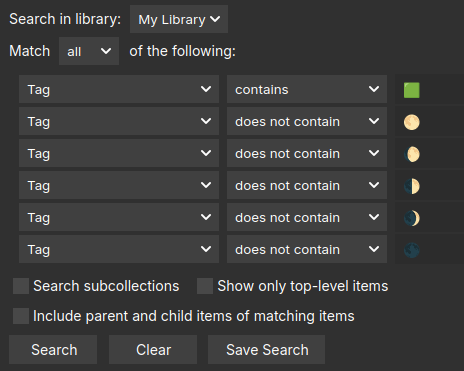The width and height of the screenshot is (464, 371).
Task: Click the waning gibbous moon tag field
Action: (429, 153)
